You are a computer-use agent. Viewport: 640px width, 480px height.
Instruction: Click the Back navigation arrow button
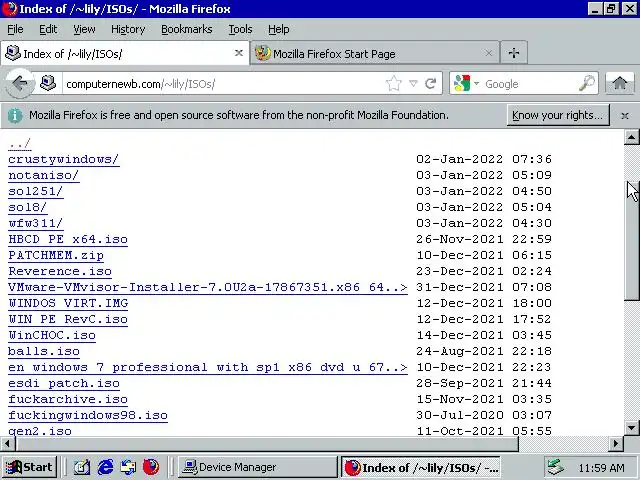[x=19, y=84]
